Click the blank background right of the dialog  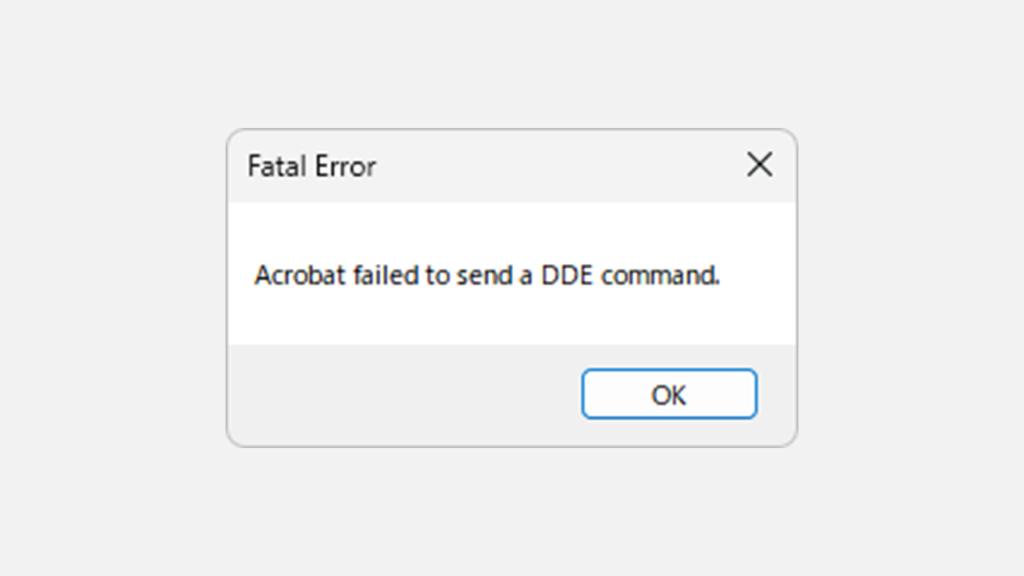[910, 288]
